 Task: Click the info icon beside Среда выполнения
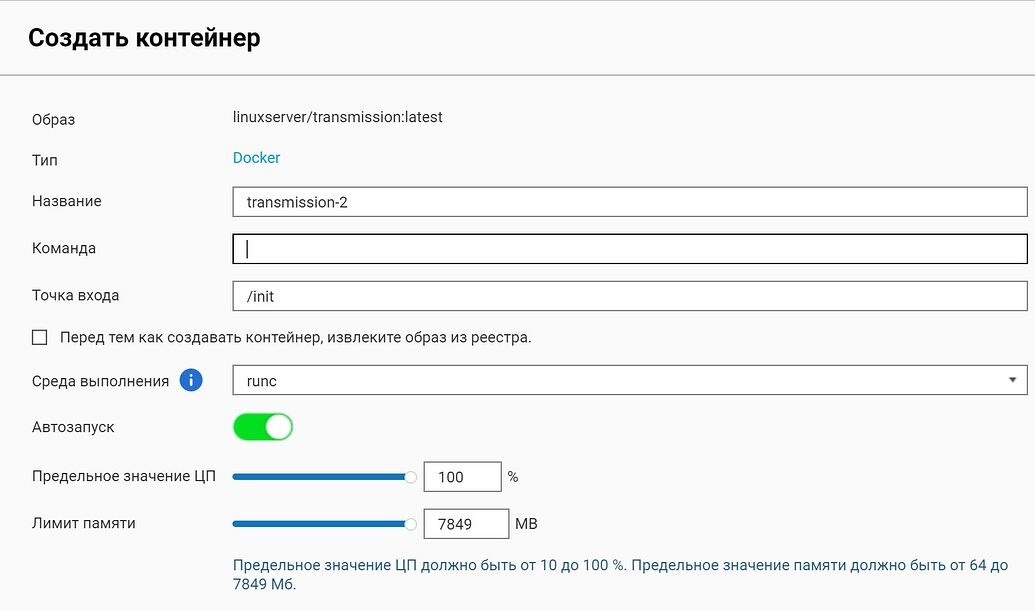(189, 380)
